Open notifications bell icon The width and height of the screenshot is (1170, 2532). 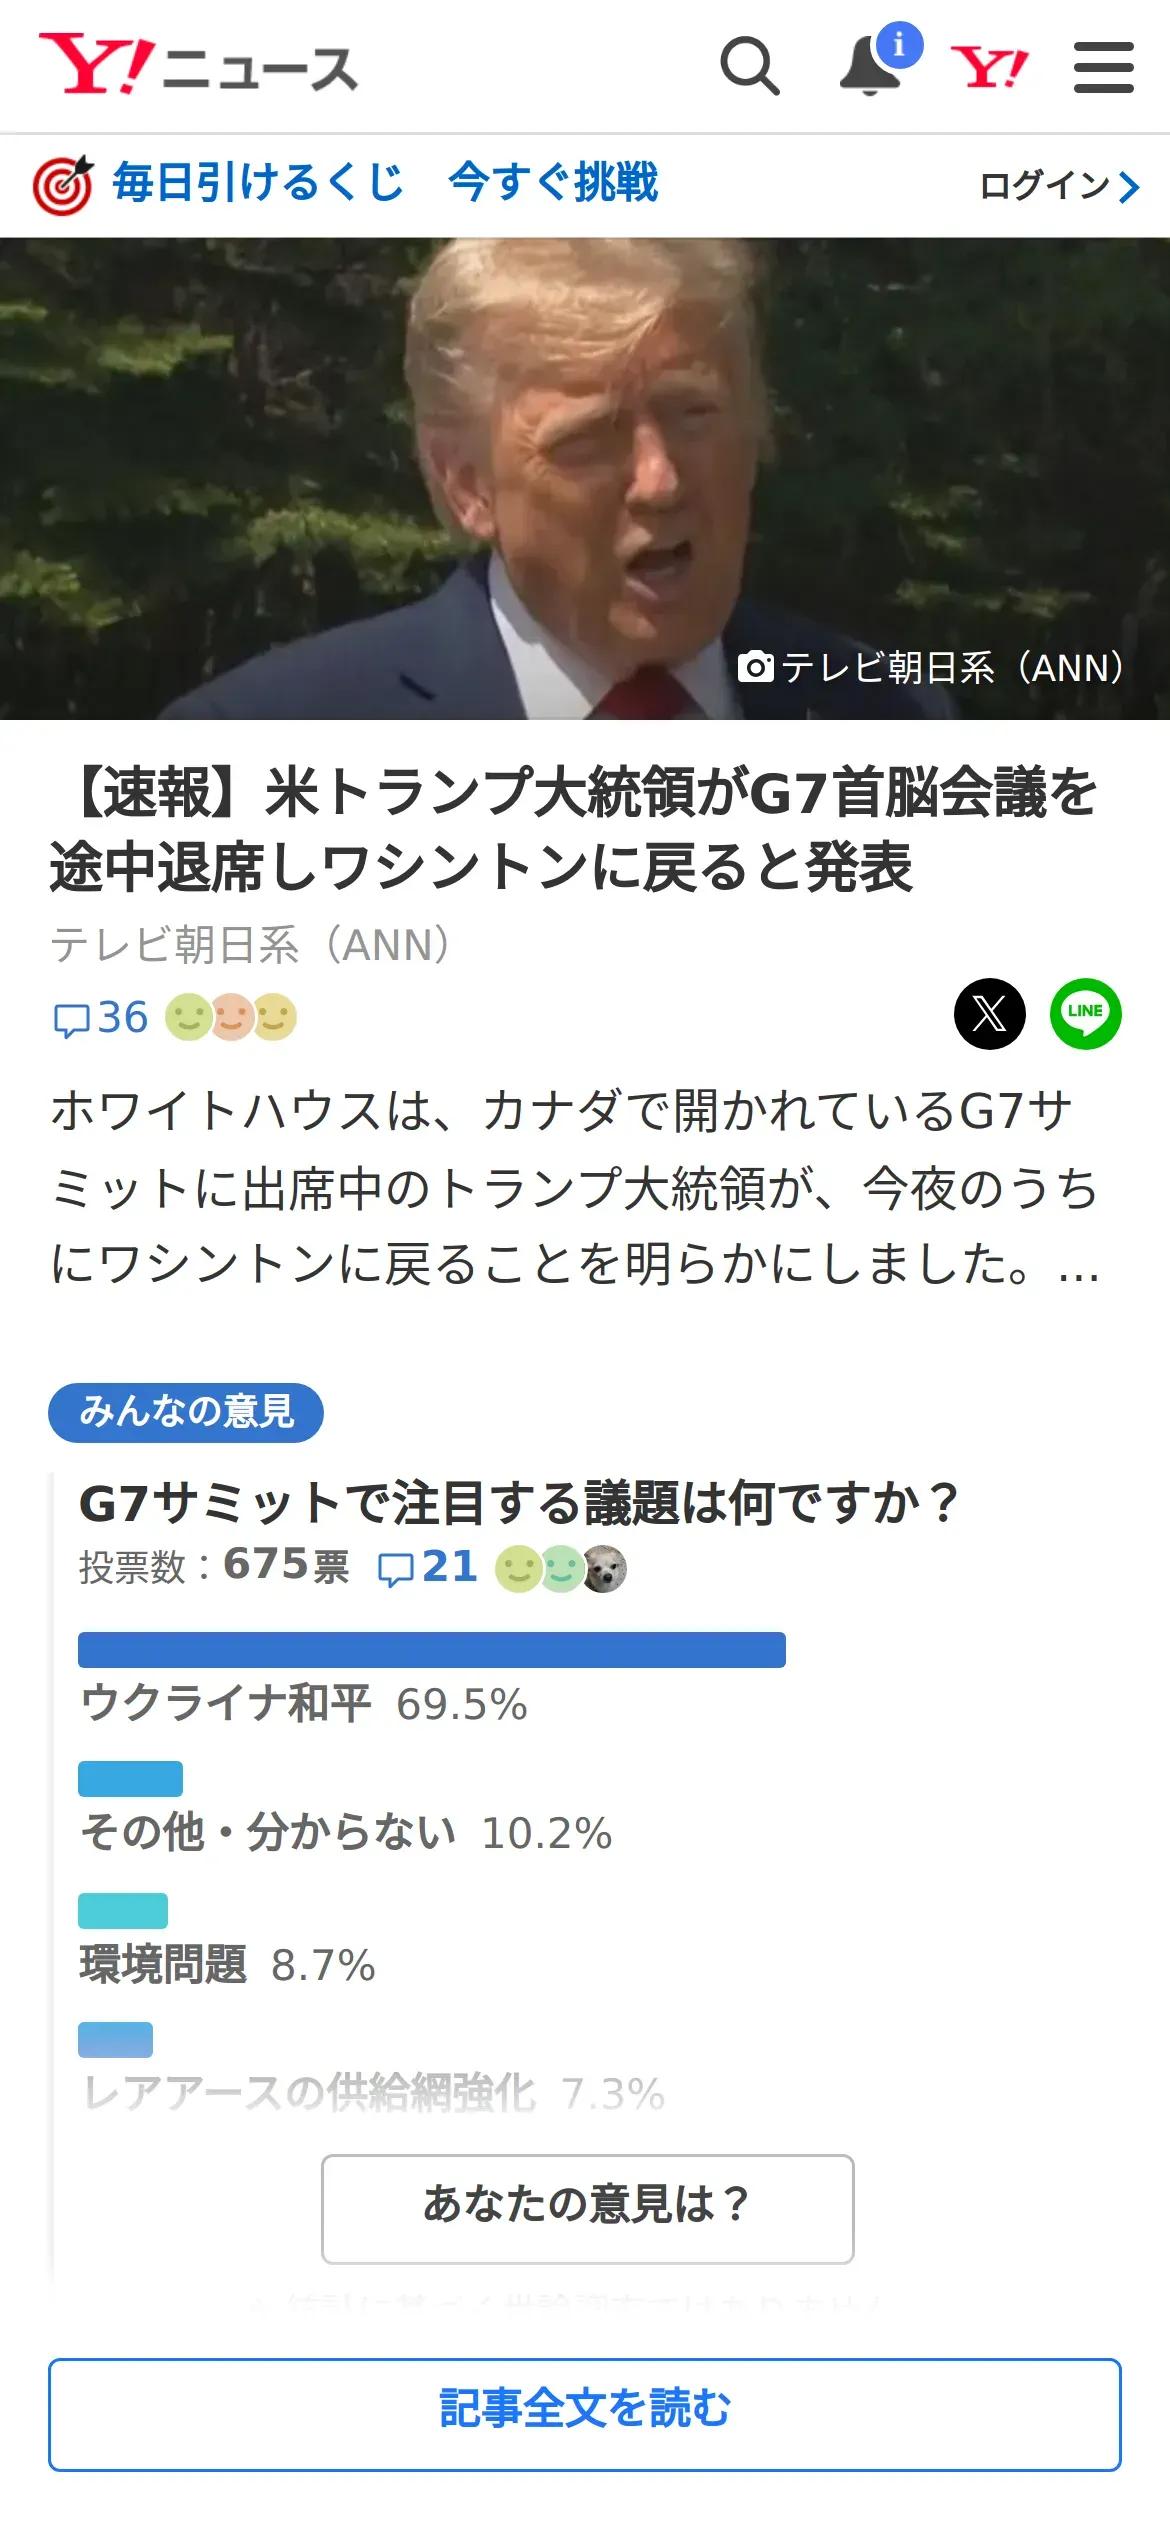870,66
